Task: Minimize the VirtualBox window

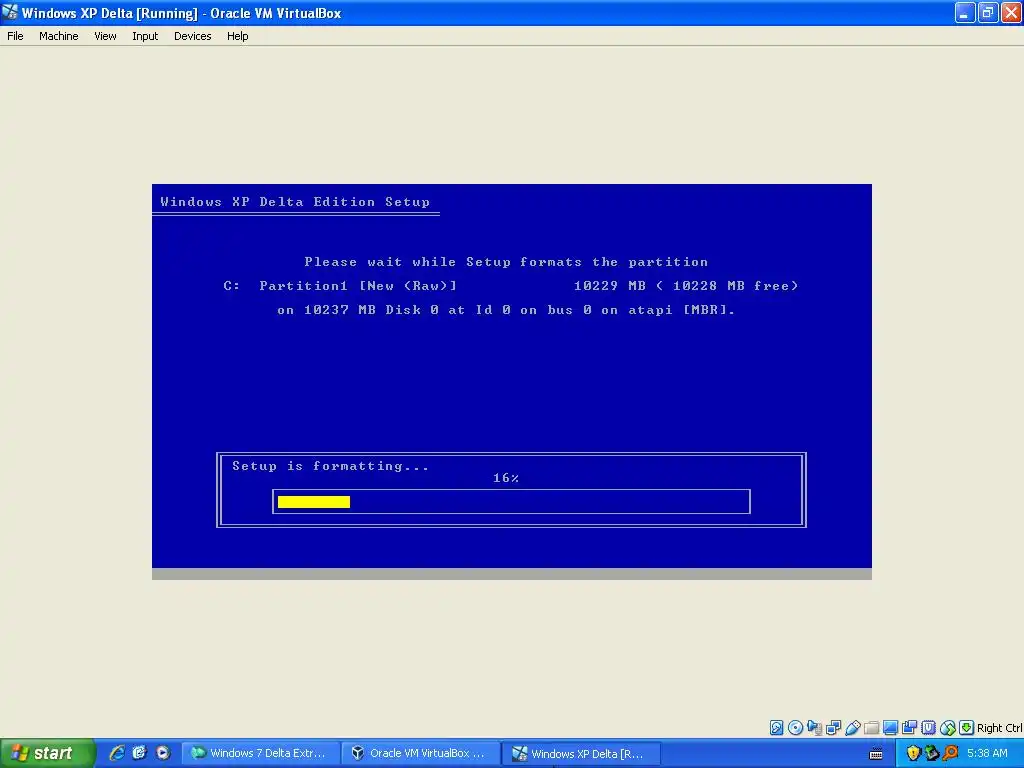Action: 965,12
